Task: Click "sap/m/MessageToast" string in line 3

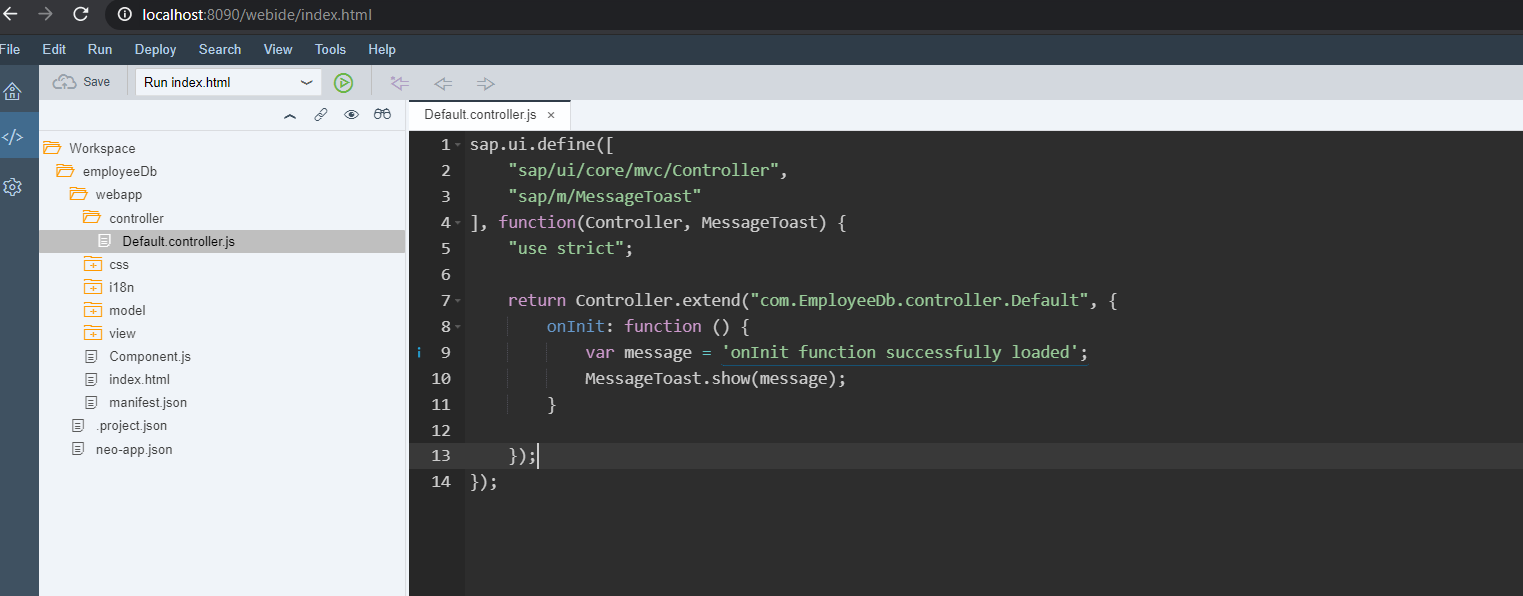Action: tap(605, 196)
